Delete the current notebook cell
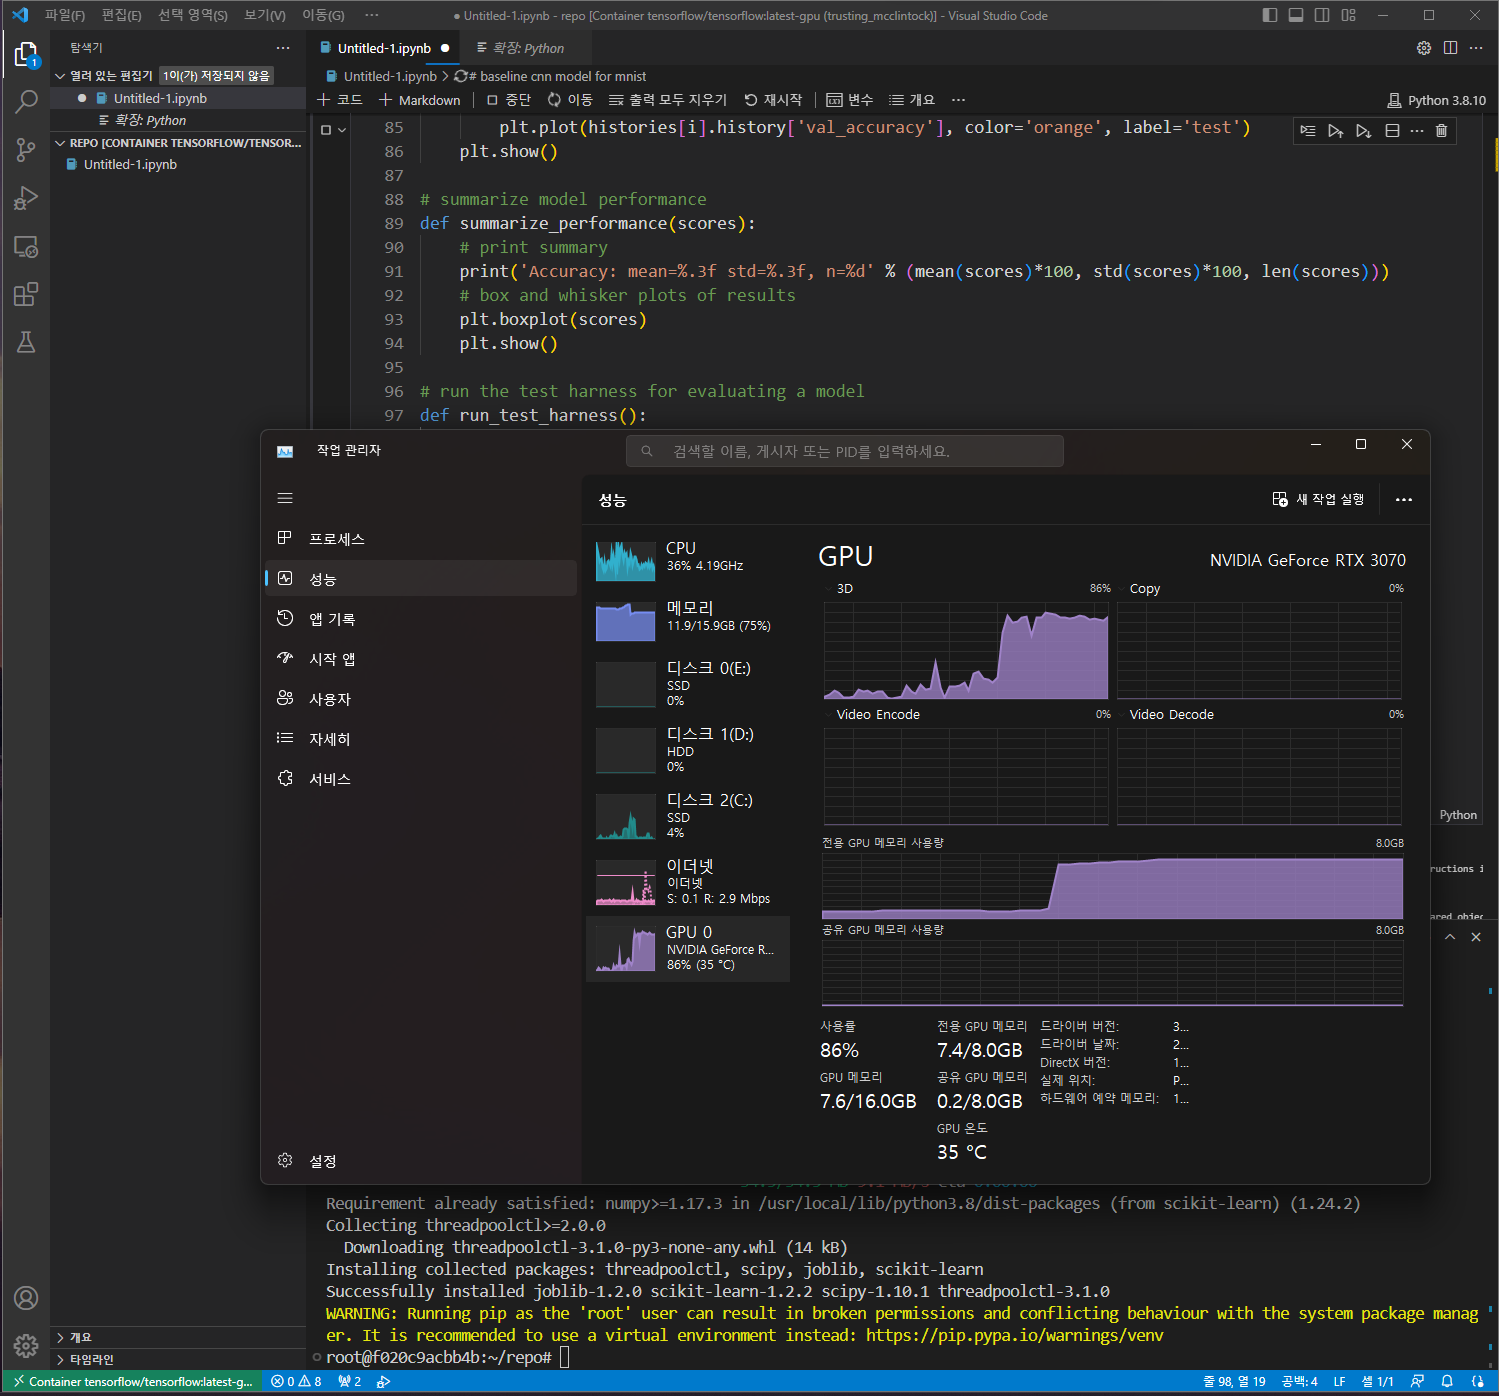The height and width of the screenshot is (1396, 1499). point(1441,131)
